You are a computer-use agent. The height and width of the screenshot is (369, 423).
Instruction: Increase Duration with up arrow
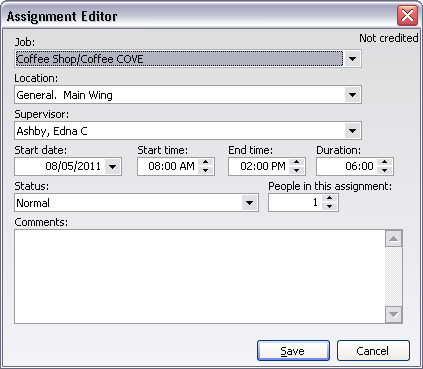385,162
